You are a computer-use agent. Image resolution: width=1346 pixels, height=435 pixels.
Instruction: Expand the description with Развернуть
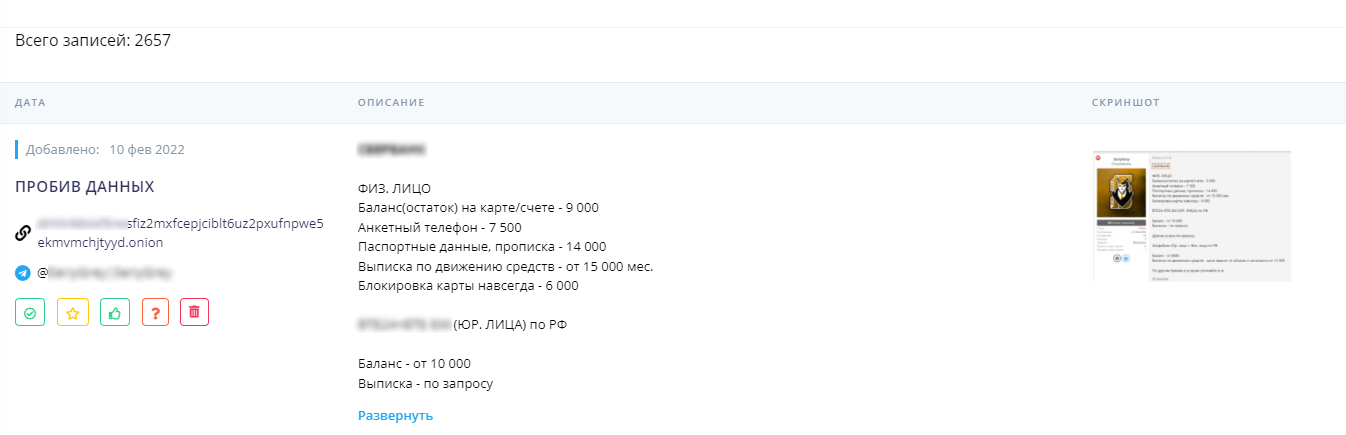(395, 415)
